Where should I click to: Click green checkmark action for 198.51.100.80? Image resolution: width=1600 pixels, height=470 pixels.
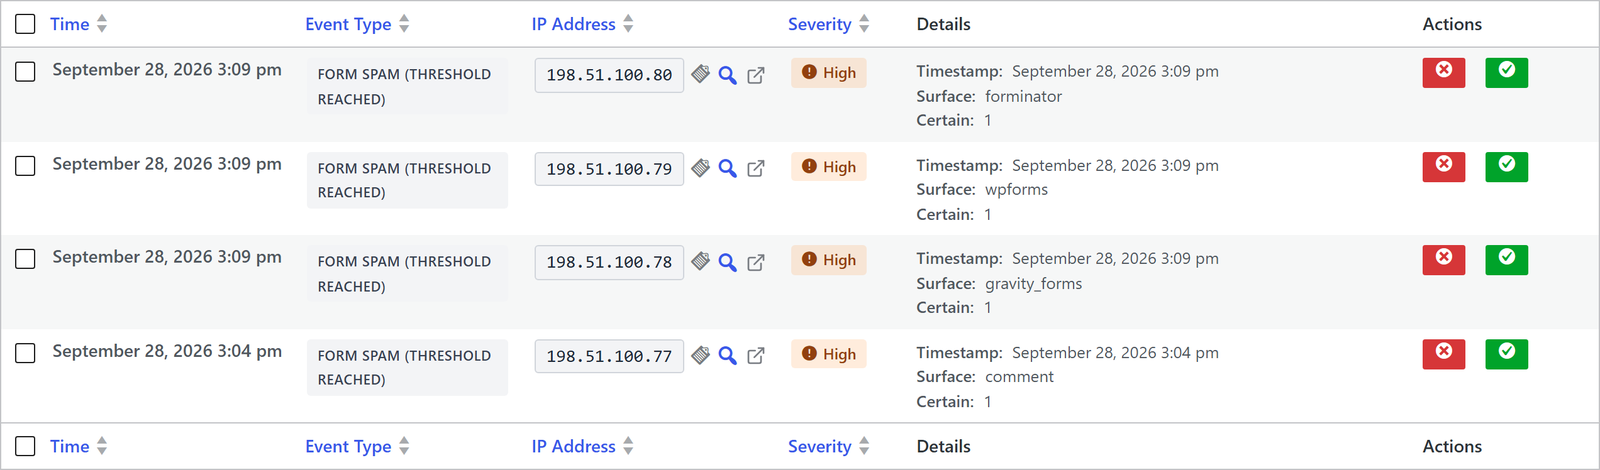[1507, 73]
